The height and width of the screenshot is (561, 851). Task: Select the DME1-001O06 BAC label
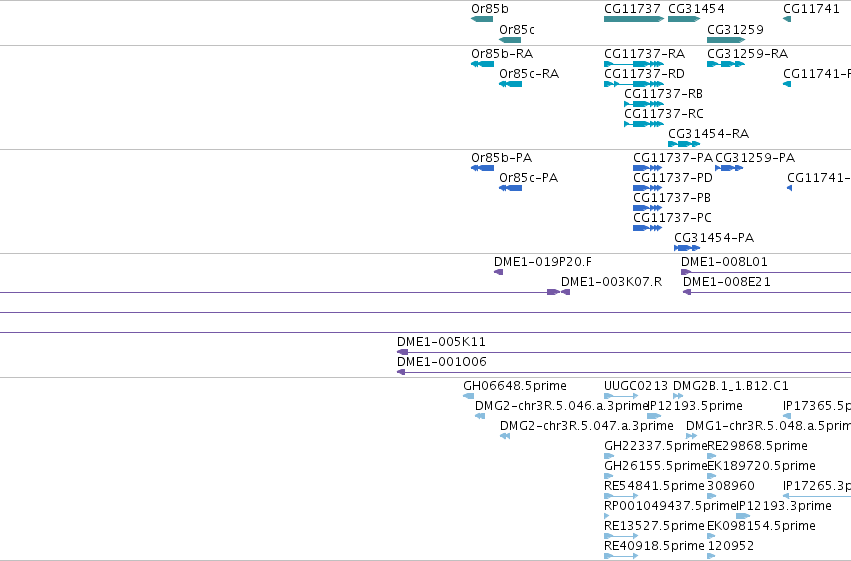point(442,362)
